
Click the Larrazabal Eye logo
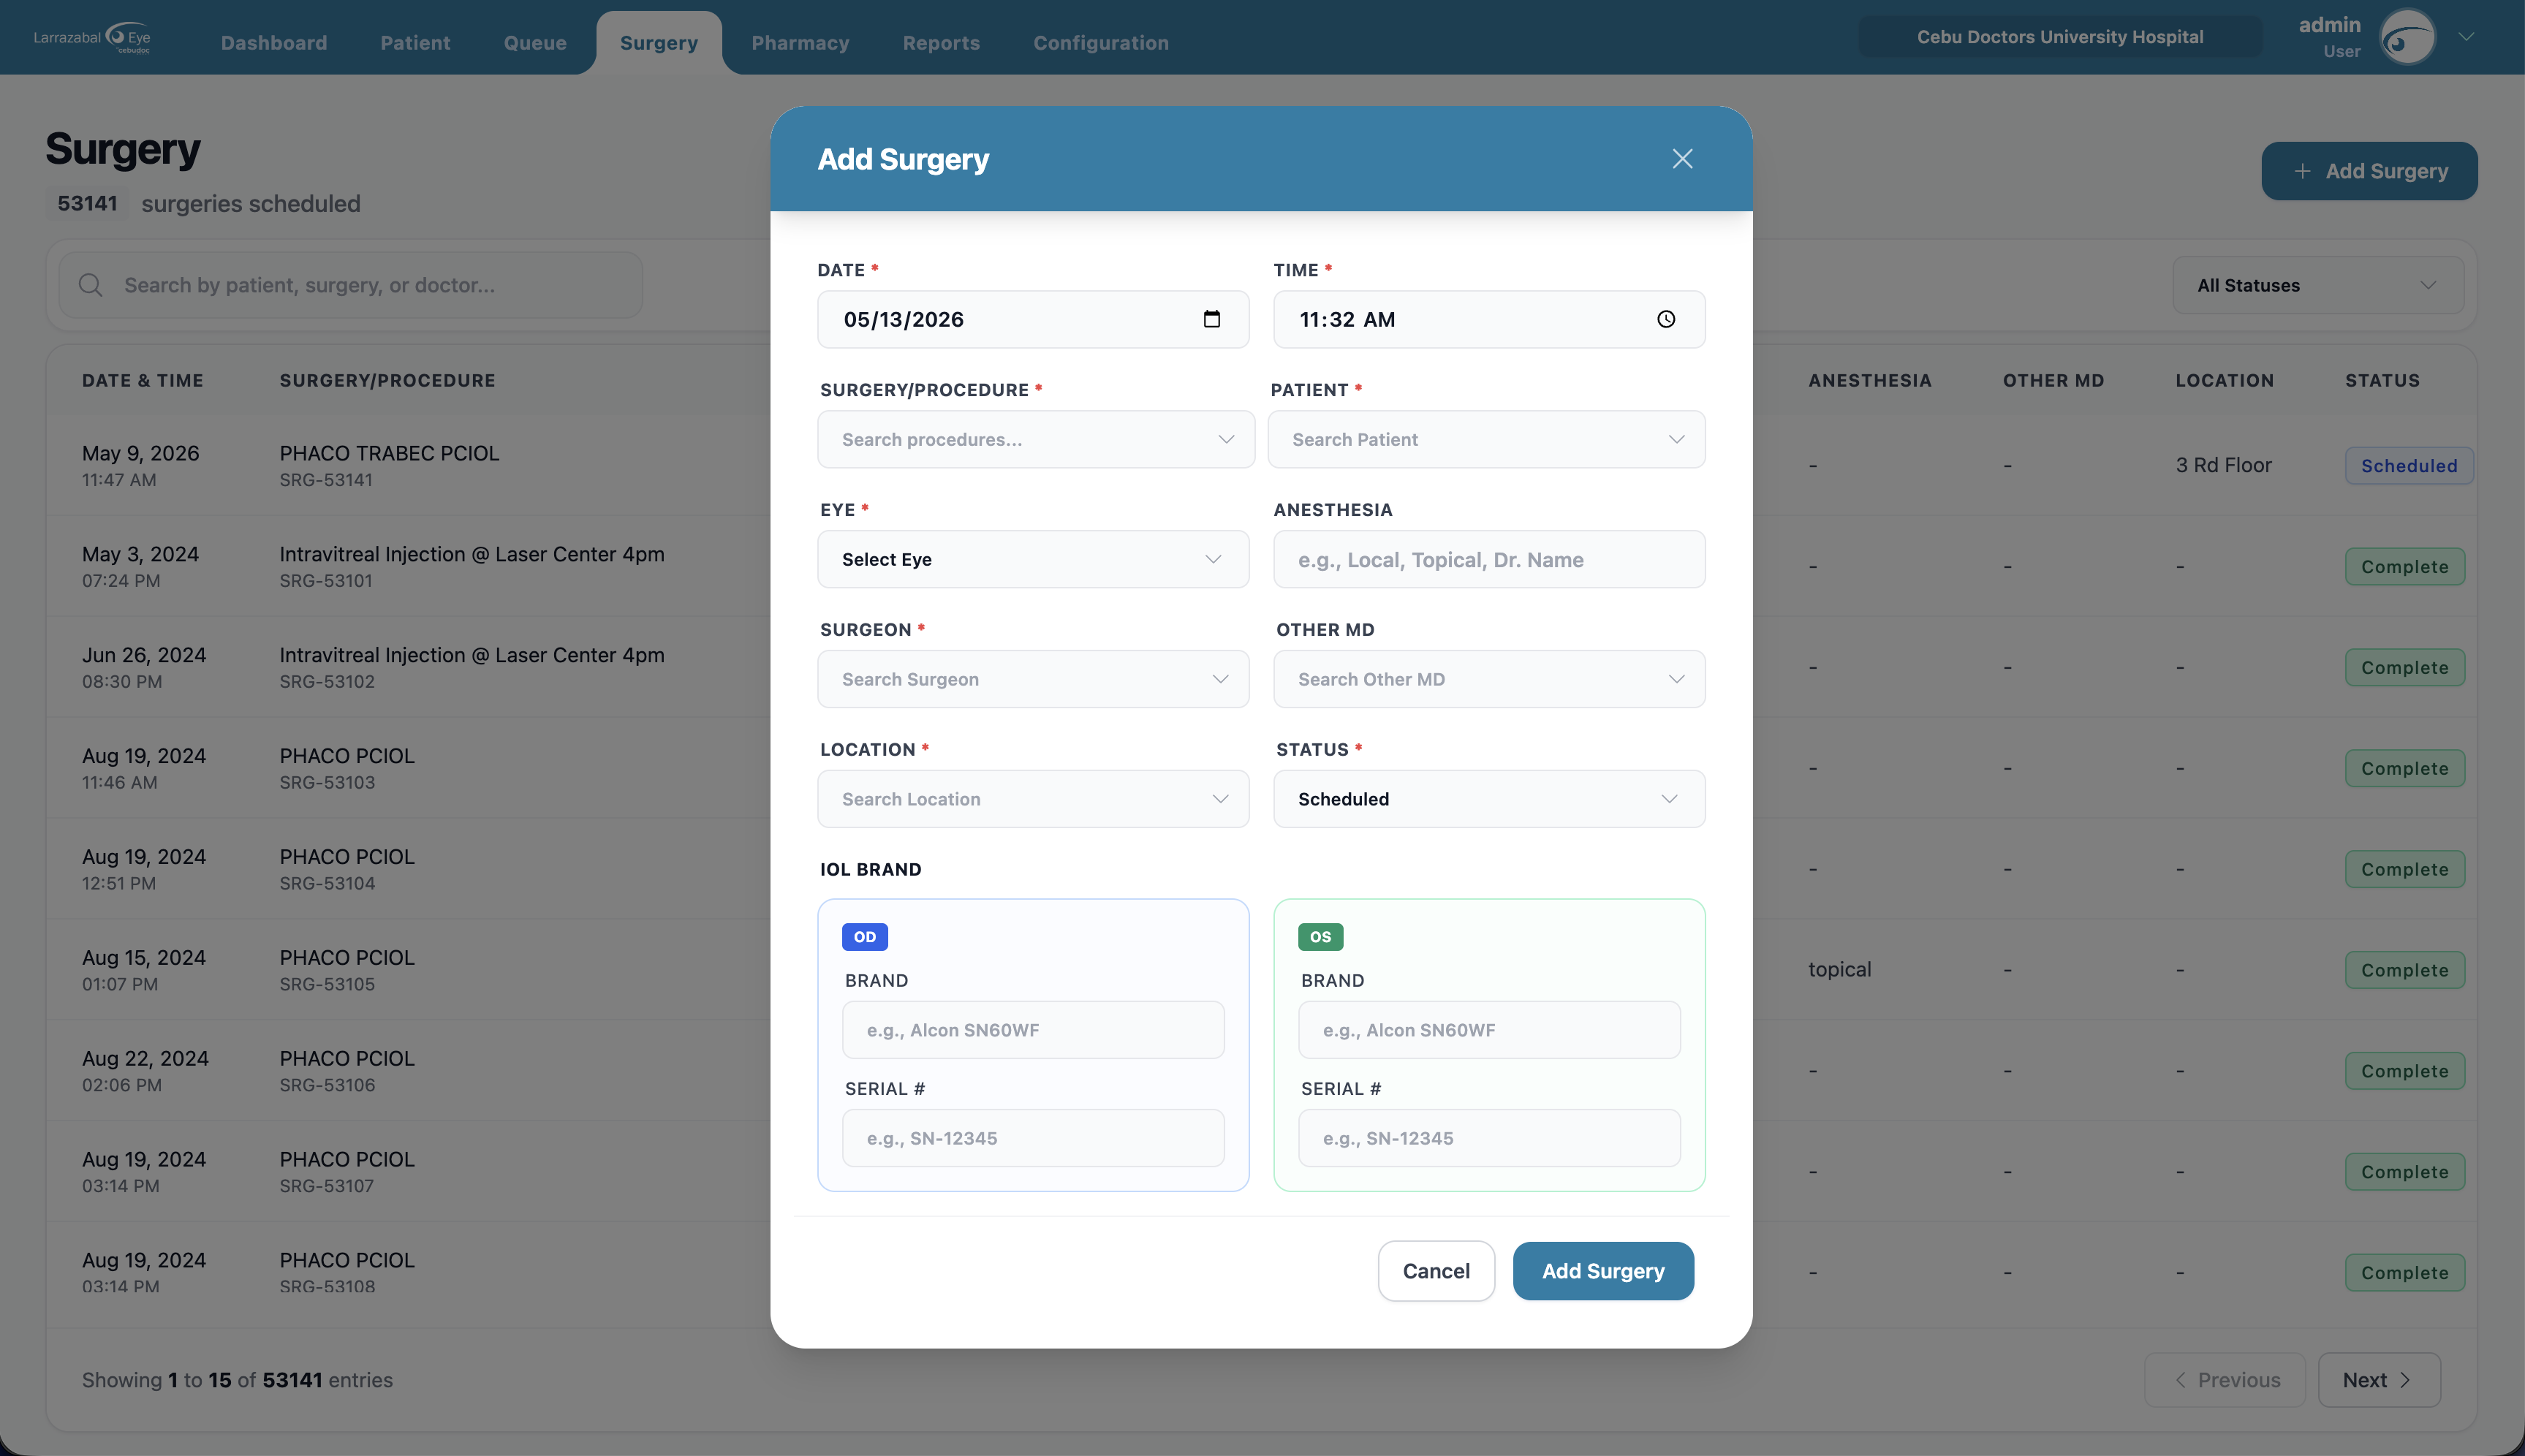[92, 38]
